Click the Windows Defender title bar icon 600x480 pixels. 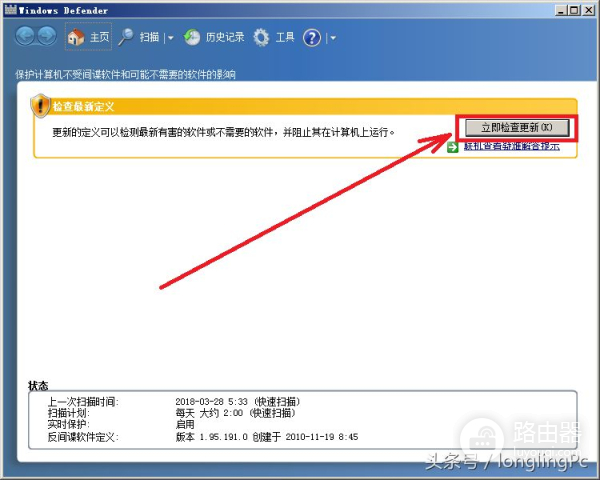11,10
